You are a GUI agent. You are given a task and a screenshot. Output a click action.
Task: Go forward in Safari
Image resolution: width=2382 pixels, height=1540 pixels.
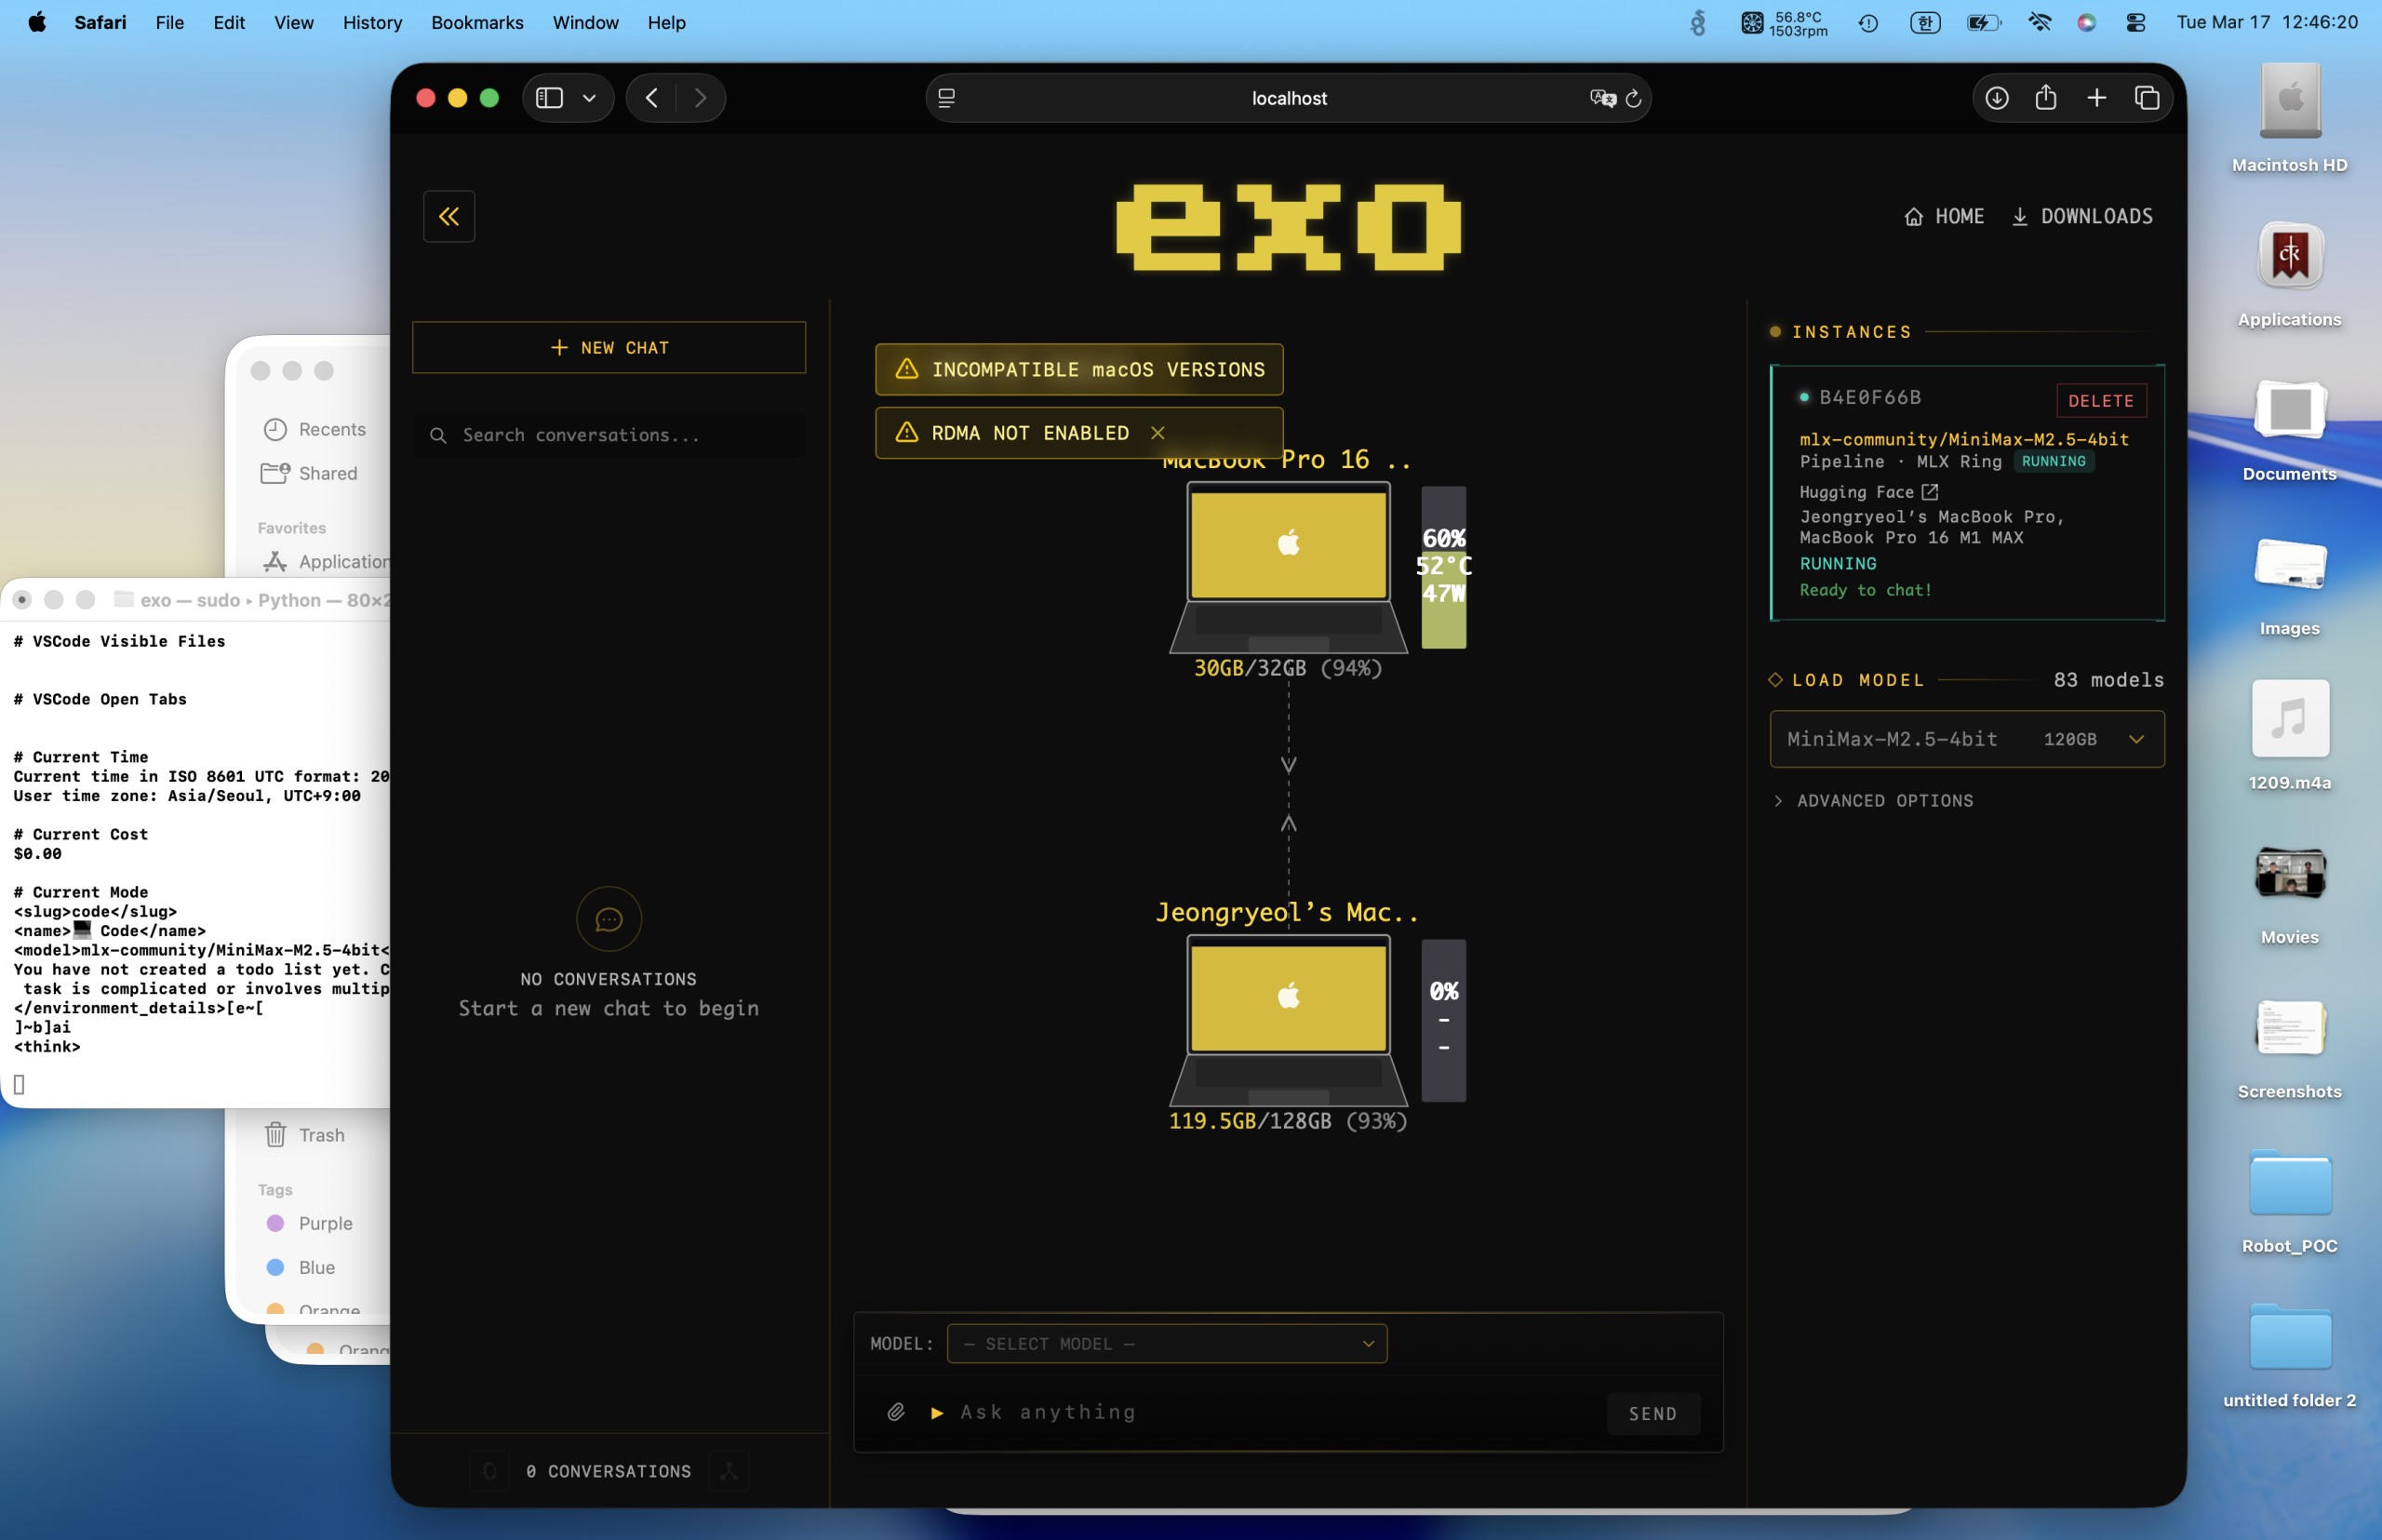tap(701, 98)
